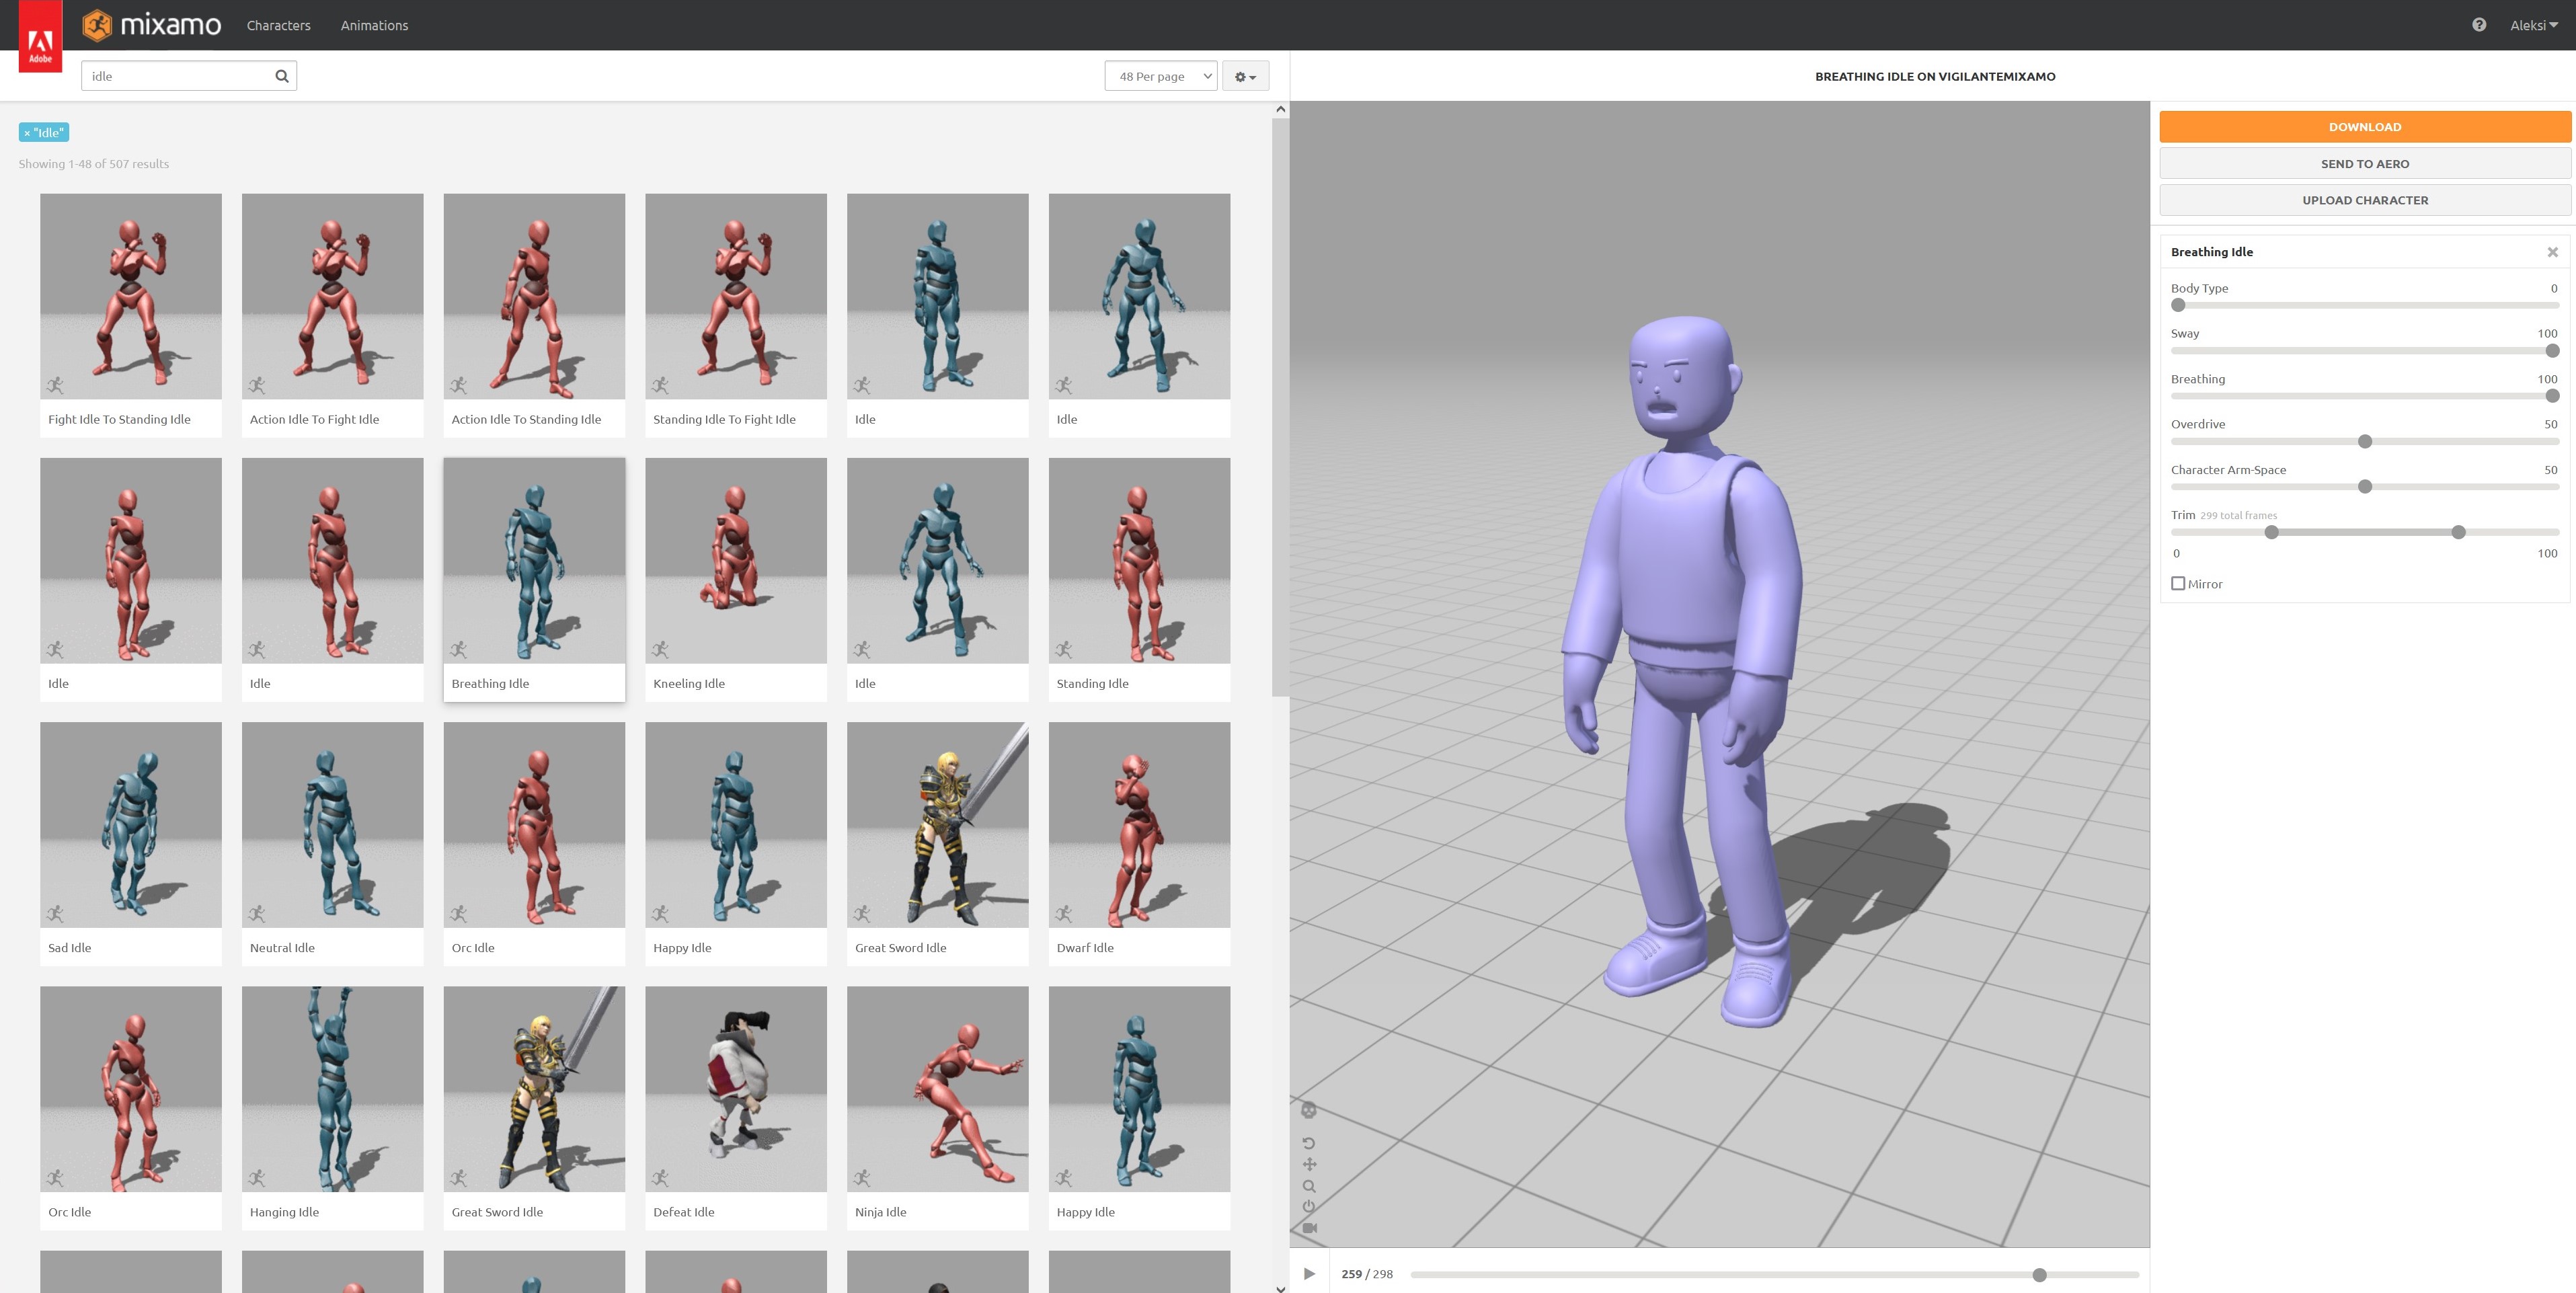
Task: Open the 48 Per page dropdown
Action: [x=1160, y=76]
